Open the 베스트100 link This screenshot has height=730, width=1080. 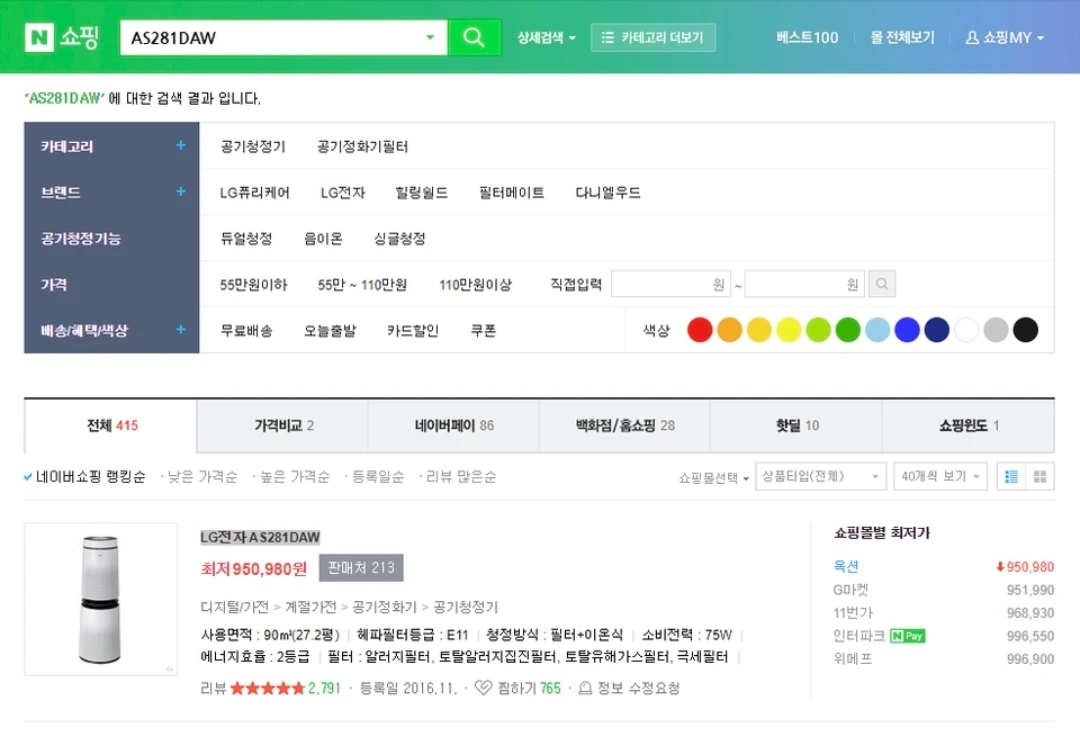(x=807, y=37)
